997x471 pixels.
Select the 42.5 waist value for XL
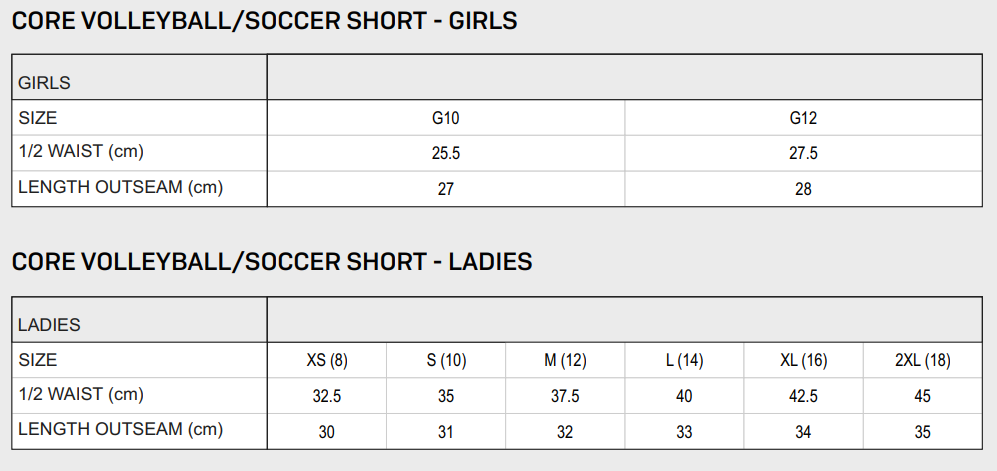pyautogui.click(x=803, y=396)
